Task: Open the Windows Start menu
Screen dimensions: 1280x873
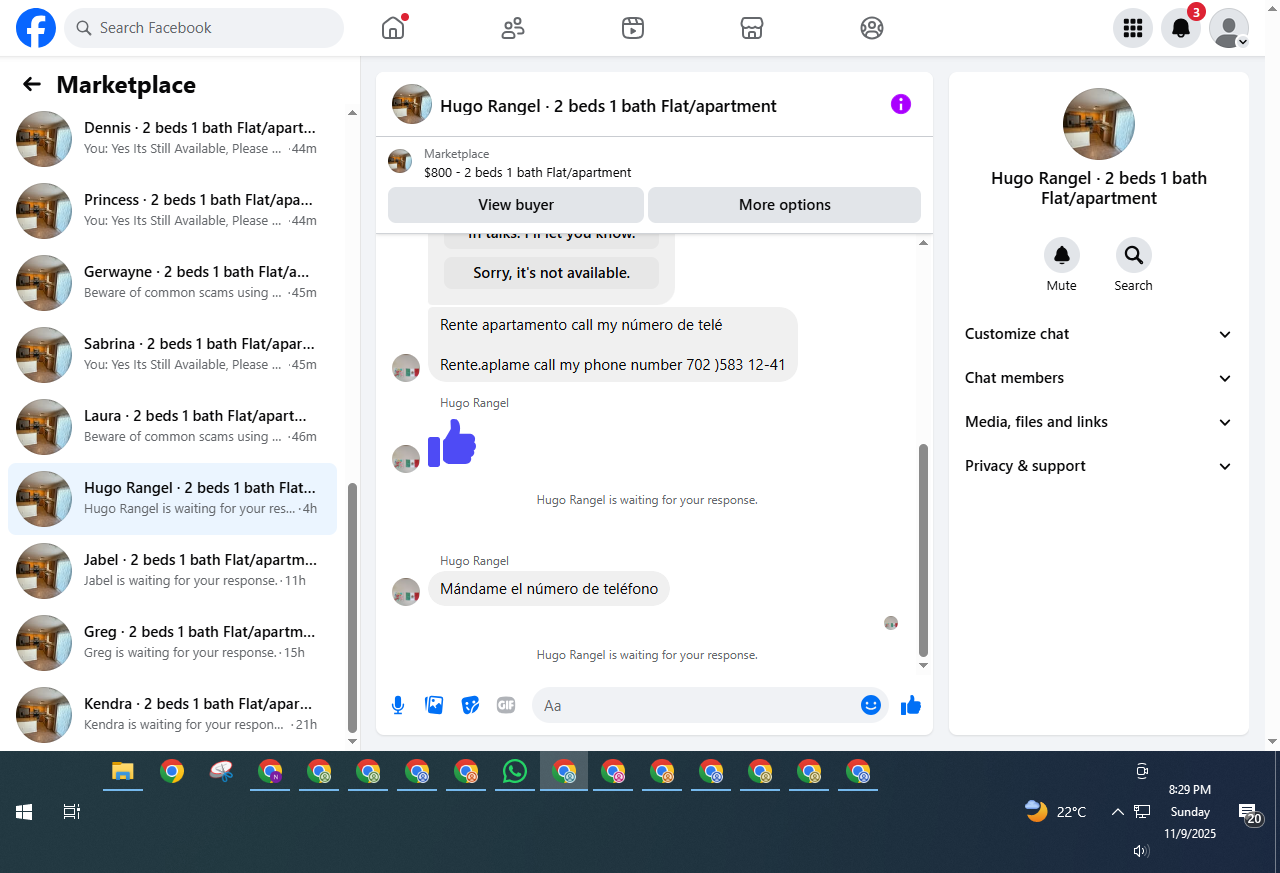Action: pyautogui.click(x=24, y=812)
